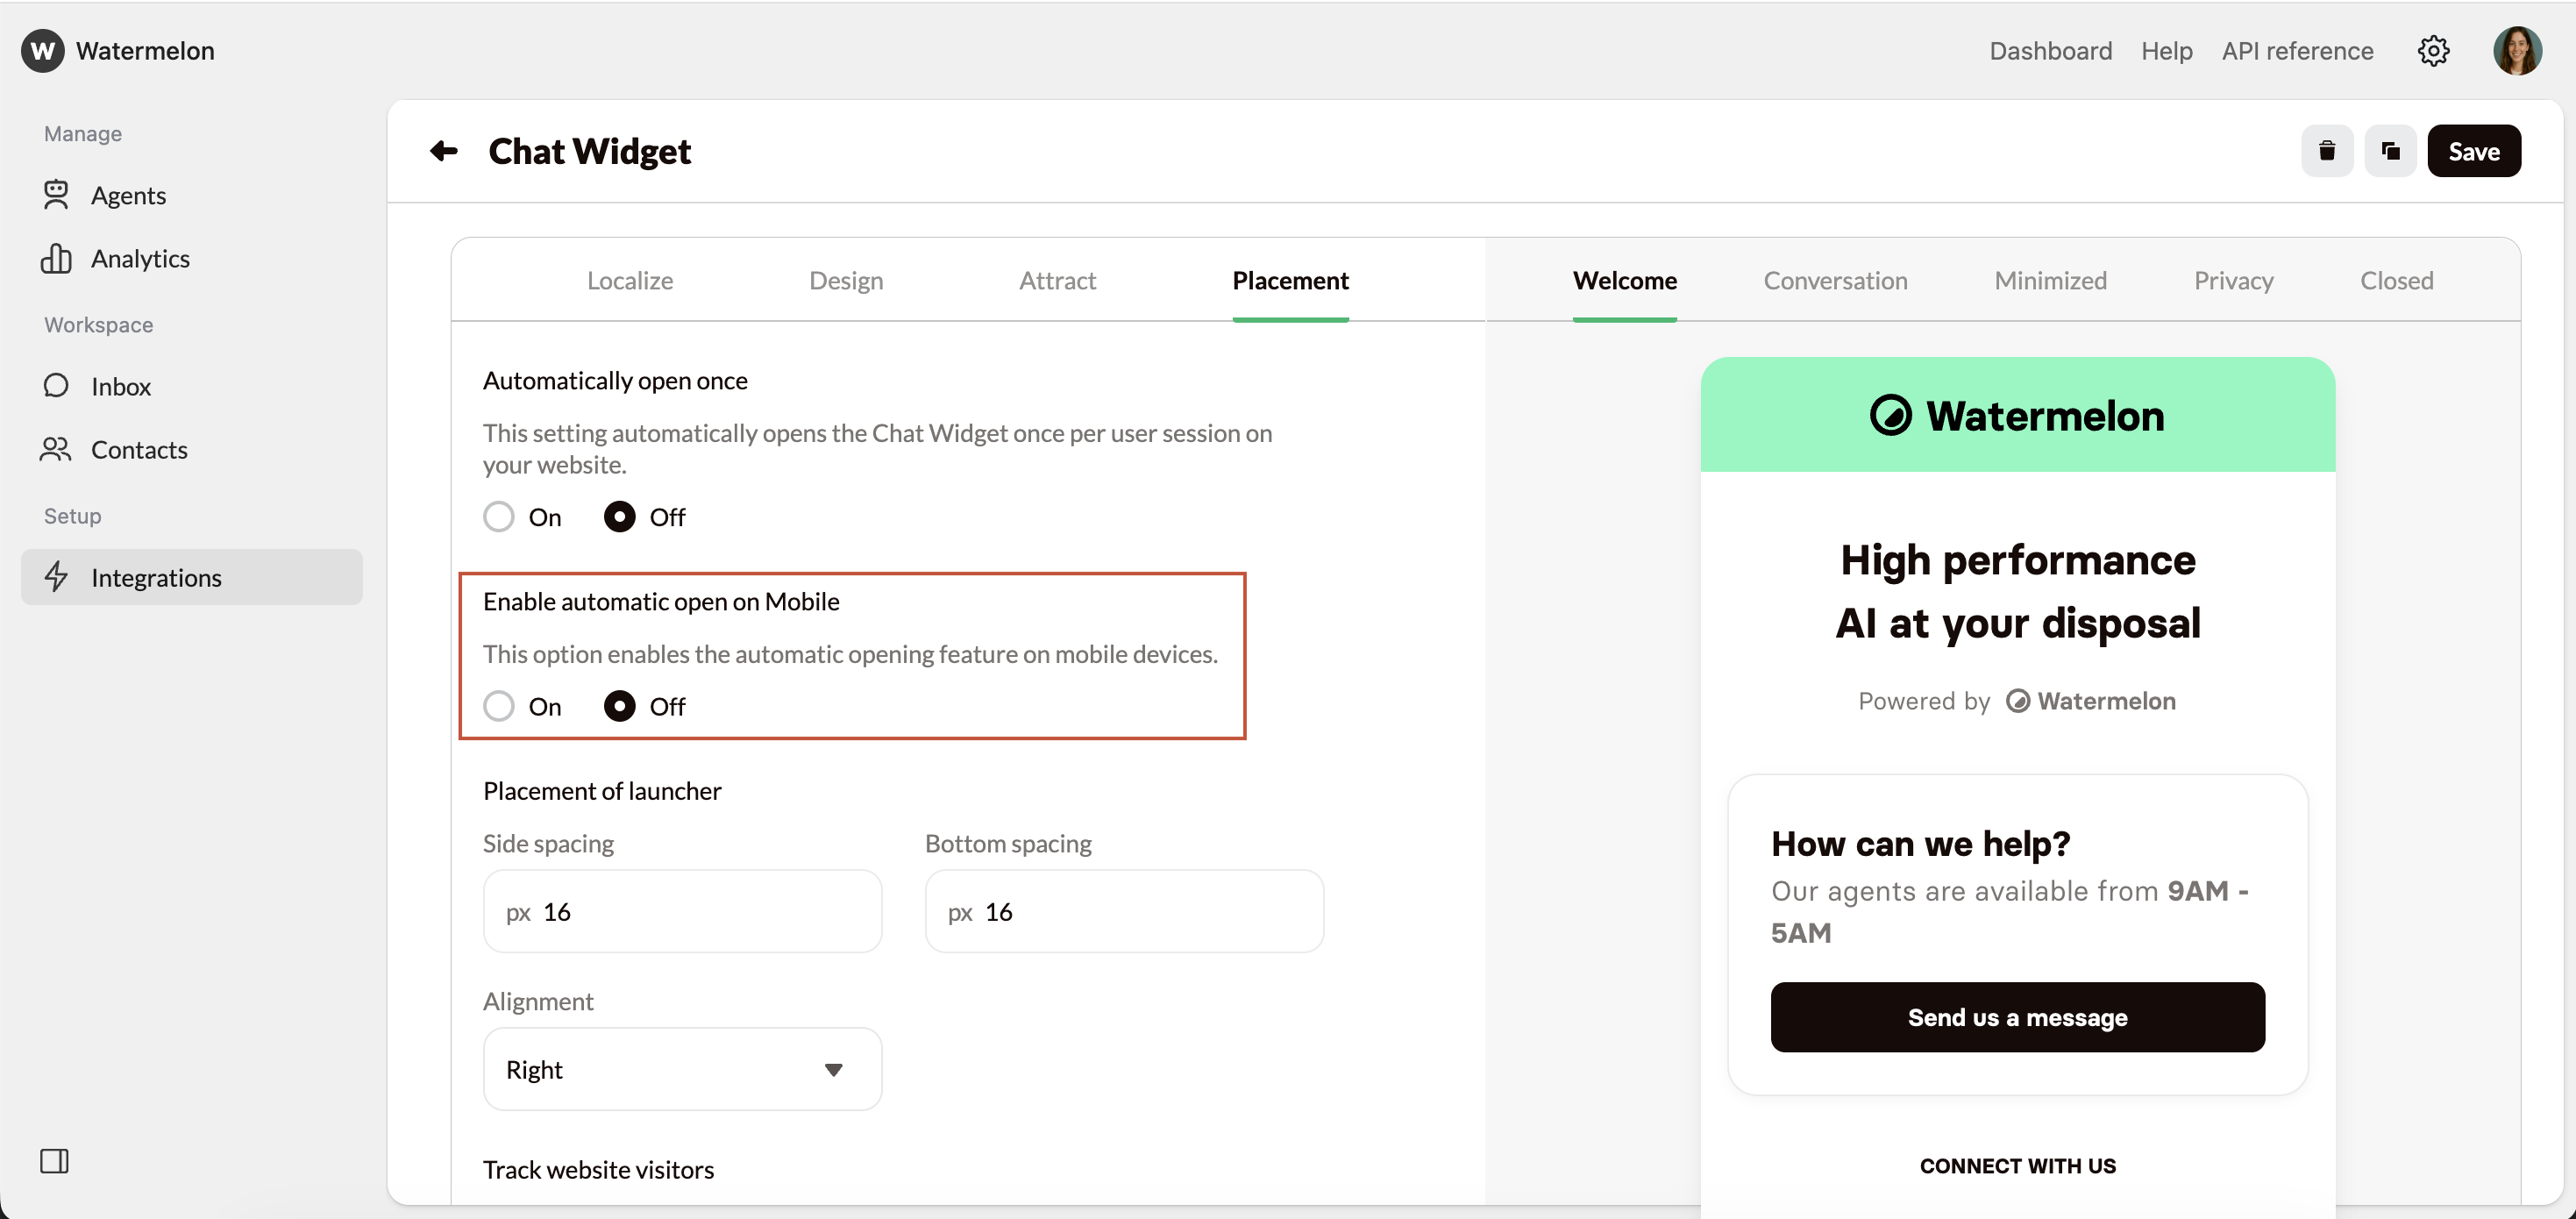Click the Watermelon W logo icon
This screenshot has width=2576, height=1219.
click(42, 51)
